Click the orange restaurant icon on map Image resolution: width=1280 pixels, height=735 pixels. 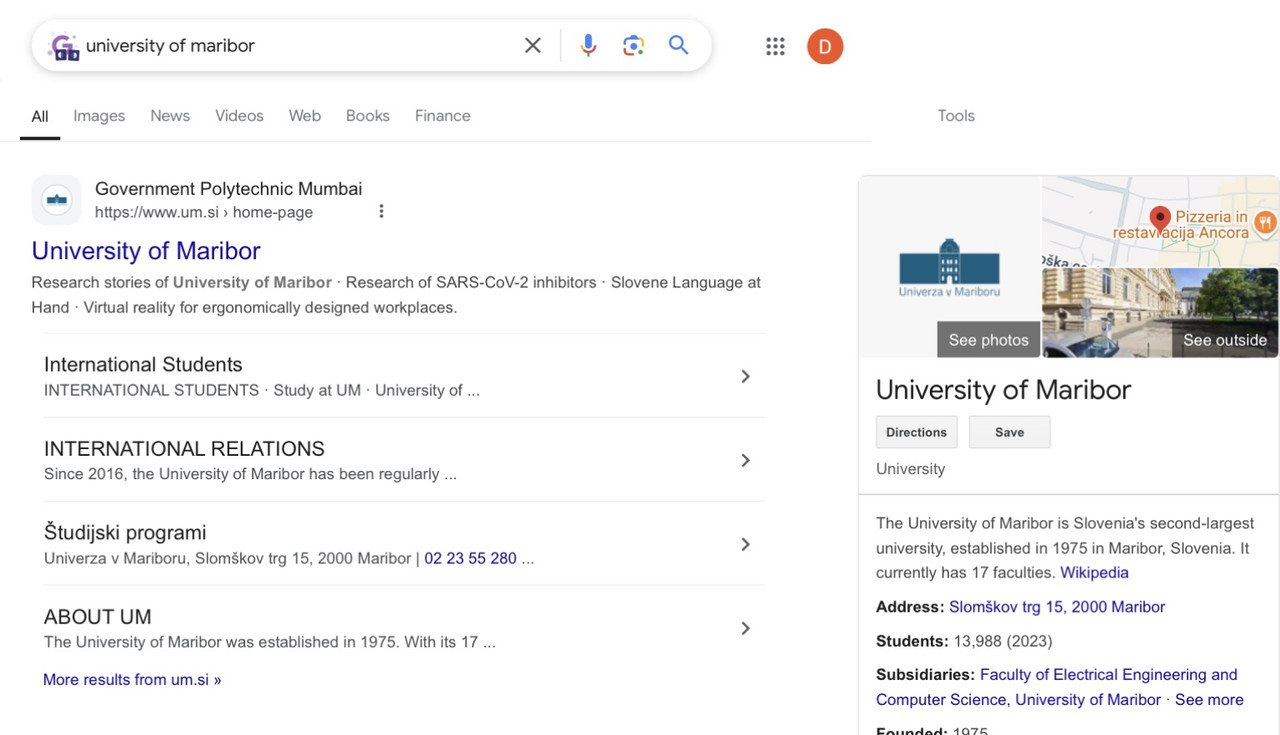(1265, 222)
